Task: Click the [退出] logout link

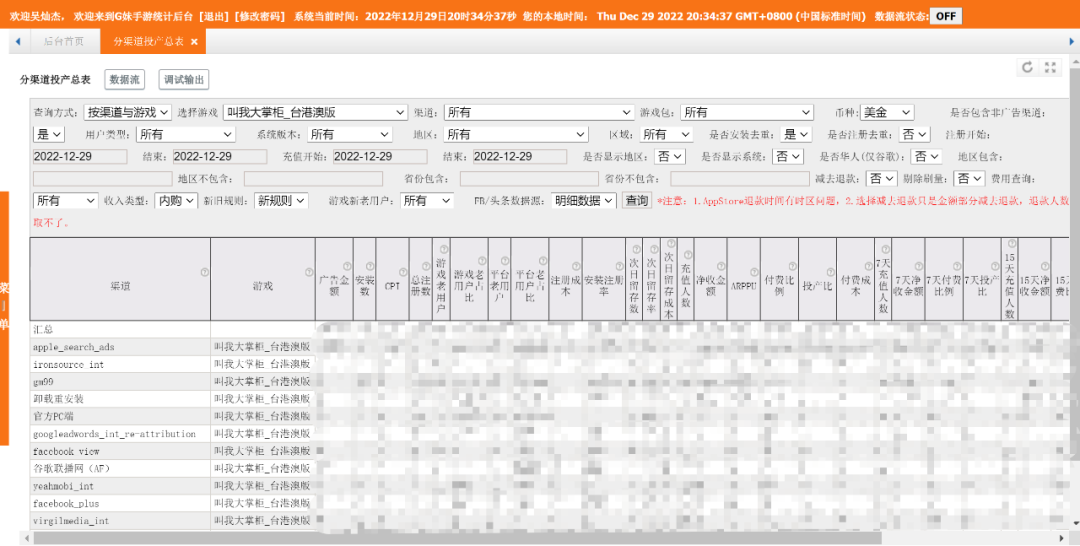Action: click(x=213, y=16)
